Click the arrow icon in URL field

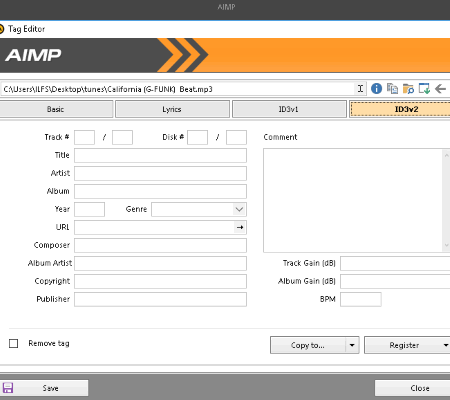(x=240, y=227)
